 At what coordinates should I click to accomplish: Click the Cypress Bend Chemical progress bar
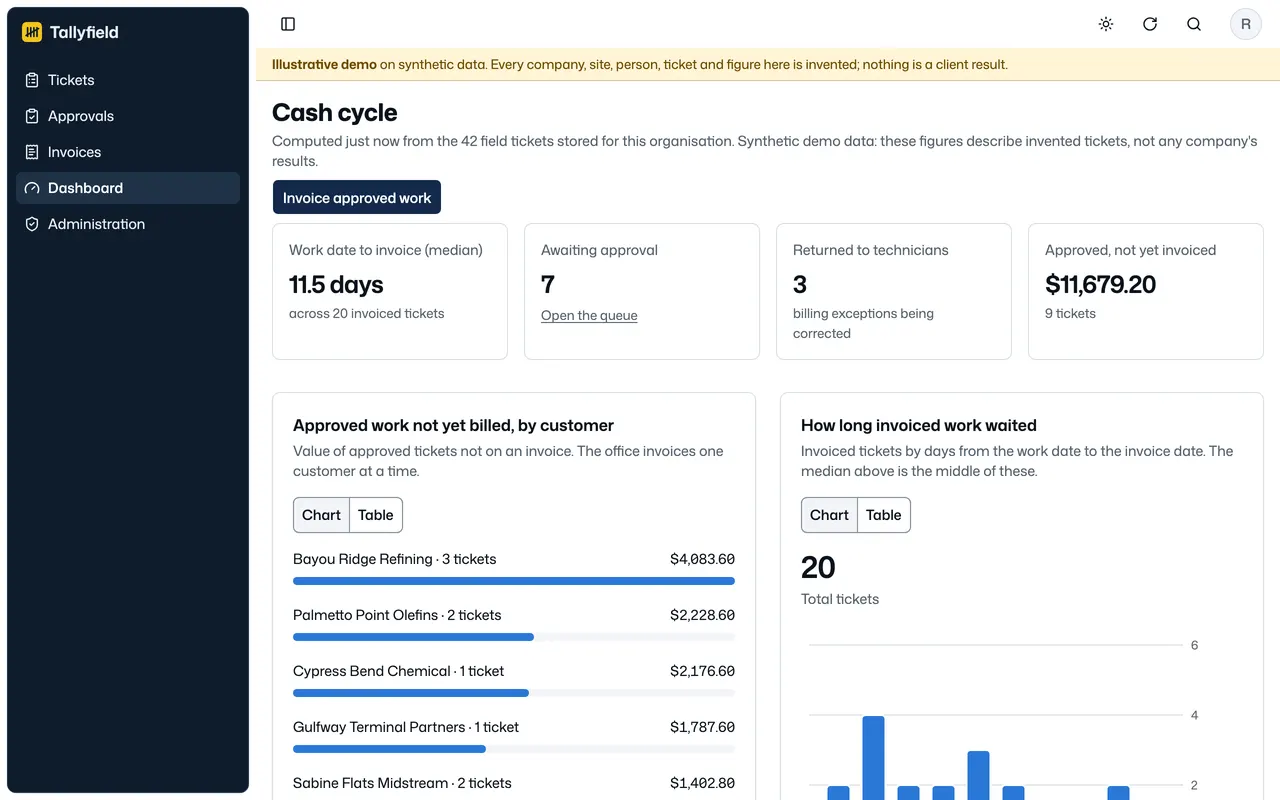(514, 693)
